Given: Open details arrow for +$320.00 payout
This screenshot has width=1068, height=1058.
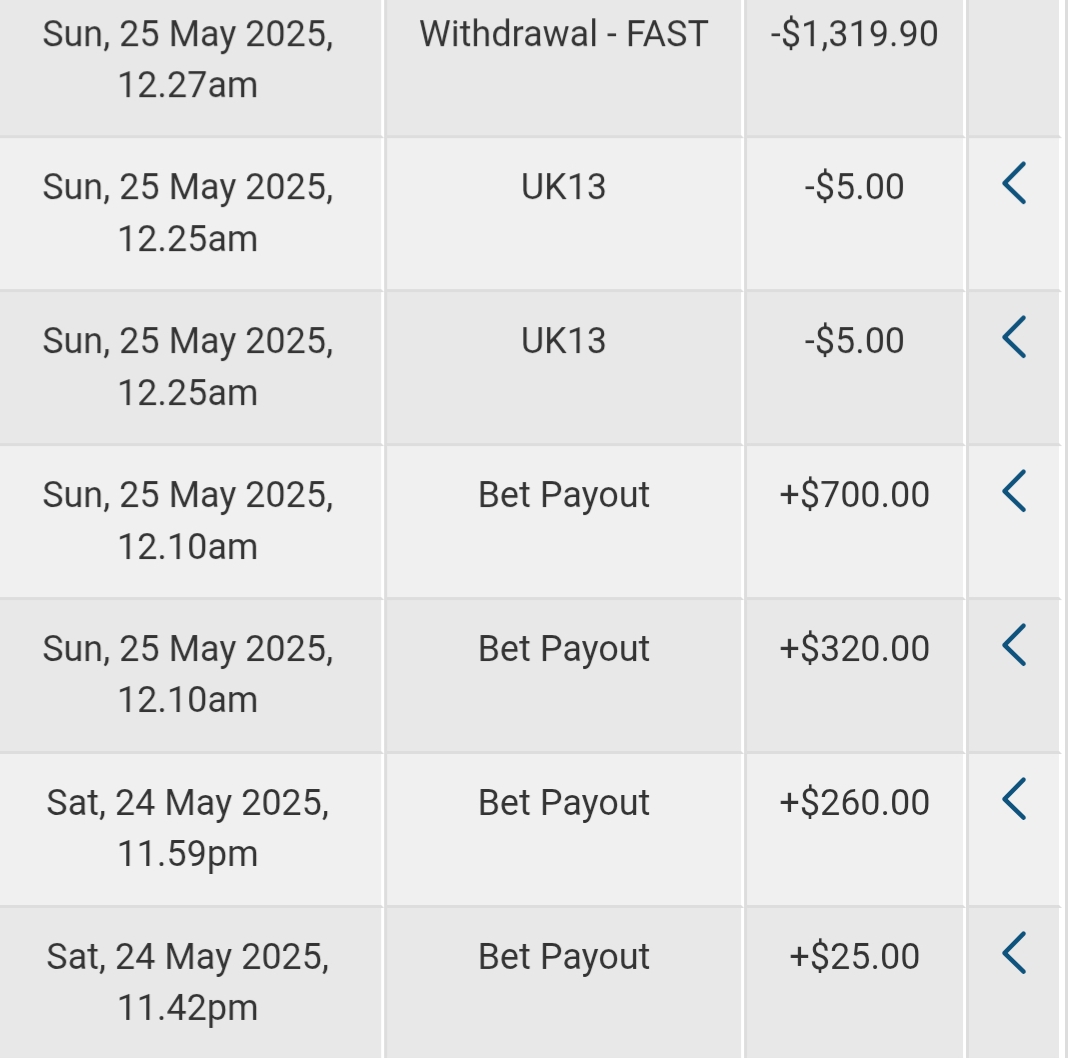Looking at the screenshot, I should [x=1014, y=645].
